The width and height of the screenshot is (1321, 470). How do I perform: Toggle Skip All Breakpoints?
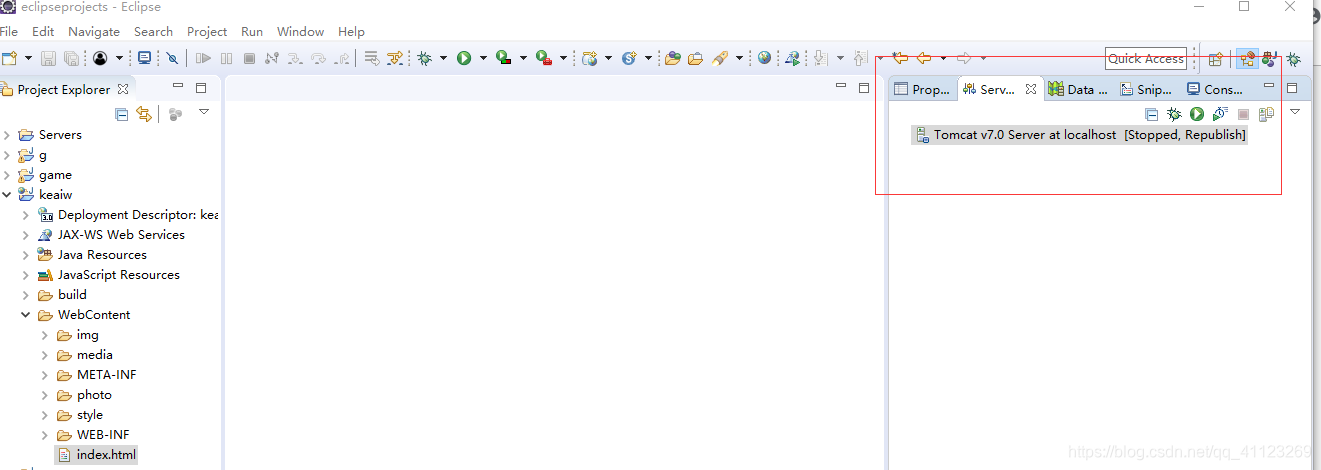pos(172,58)
